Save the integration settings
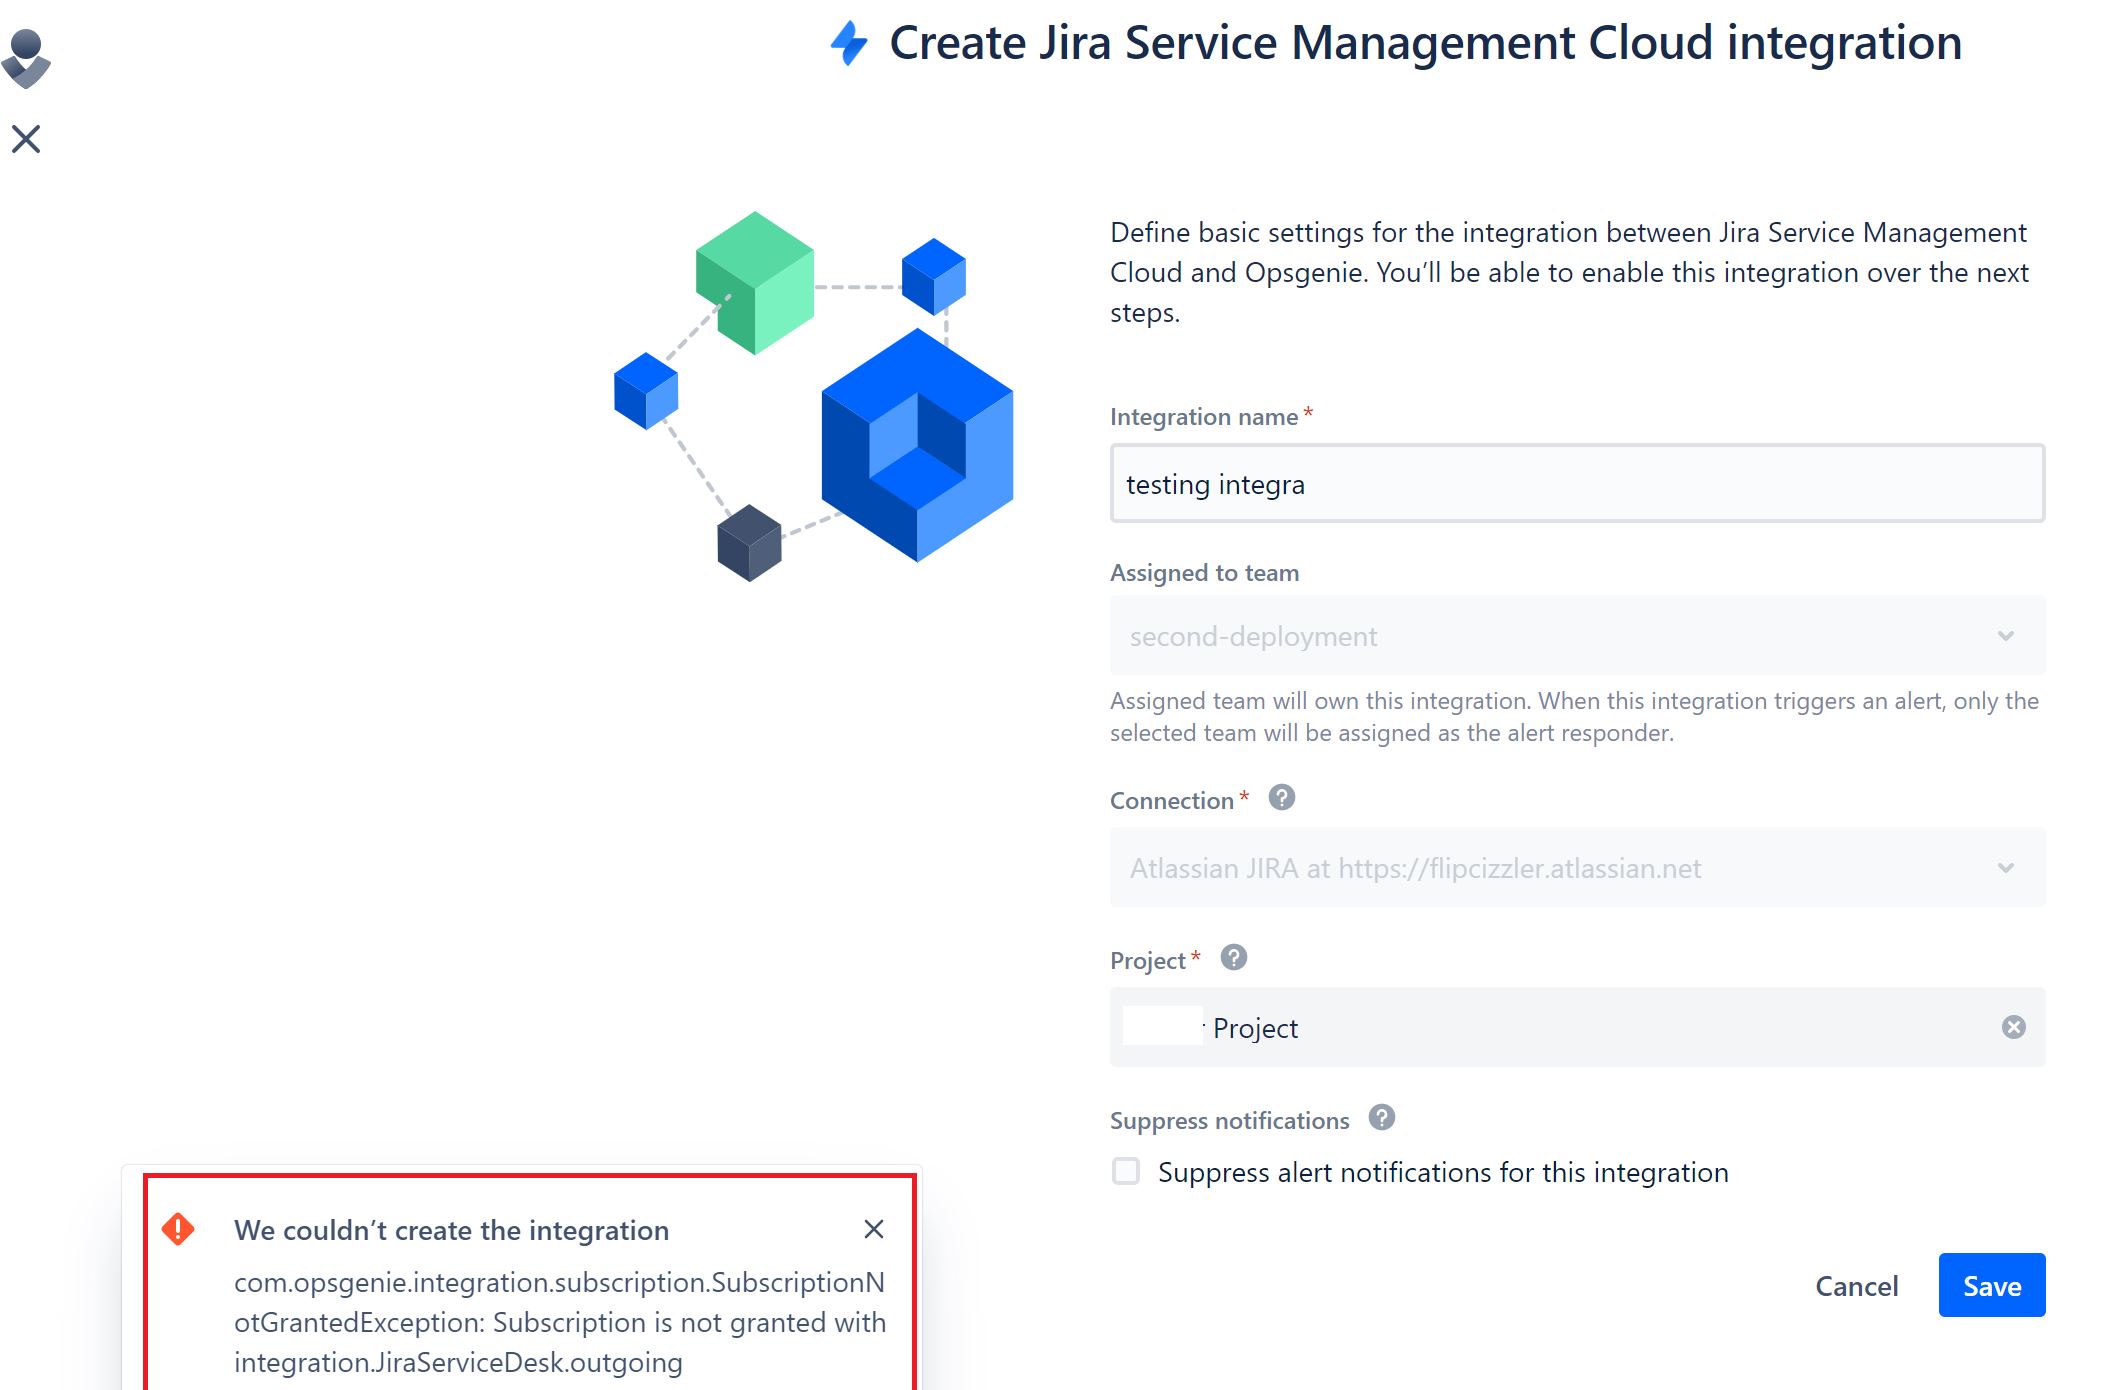 [x=1991, y=1285]
